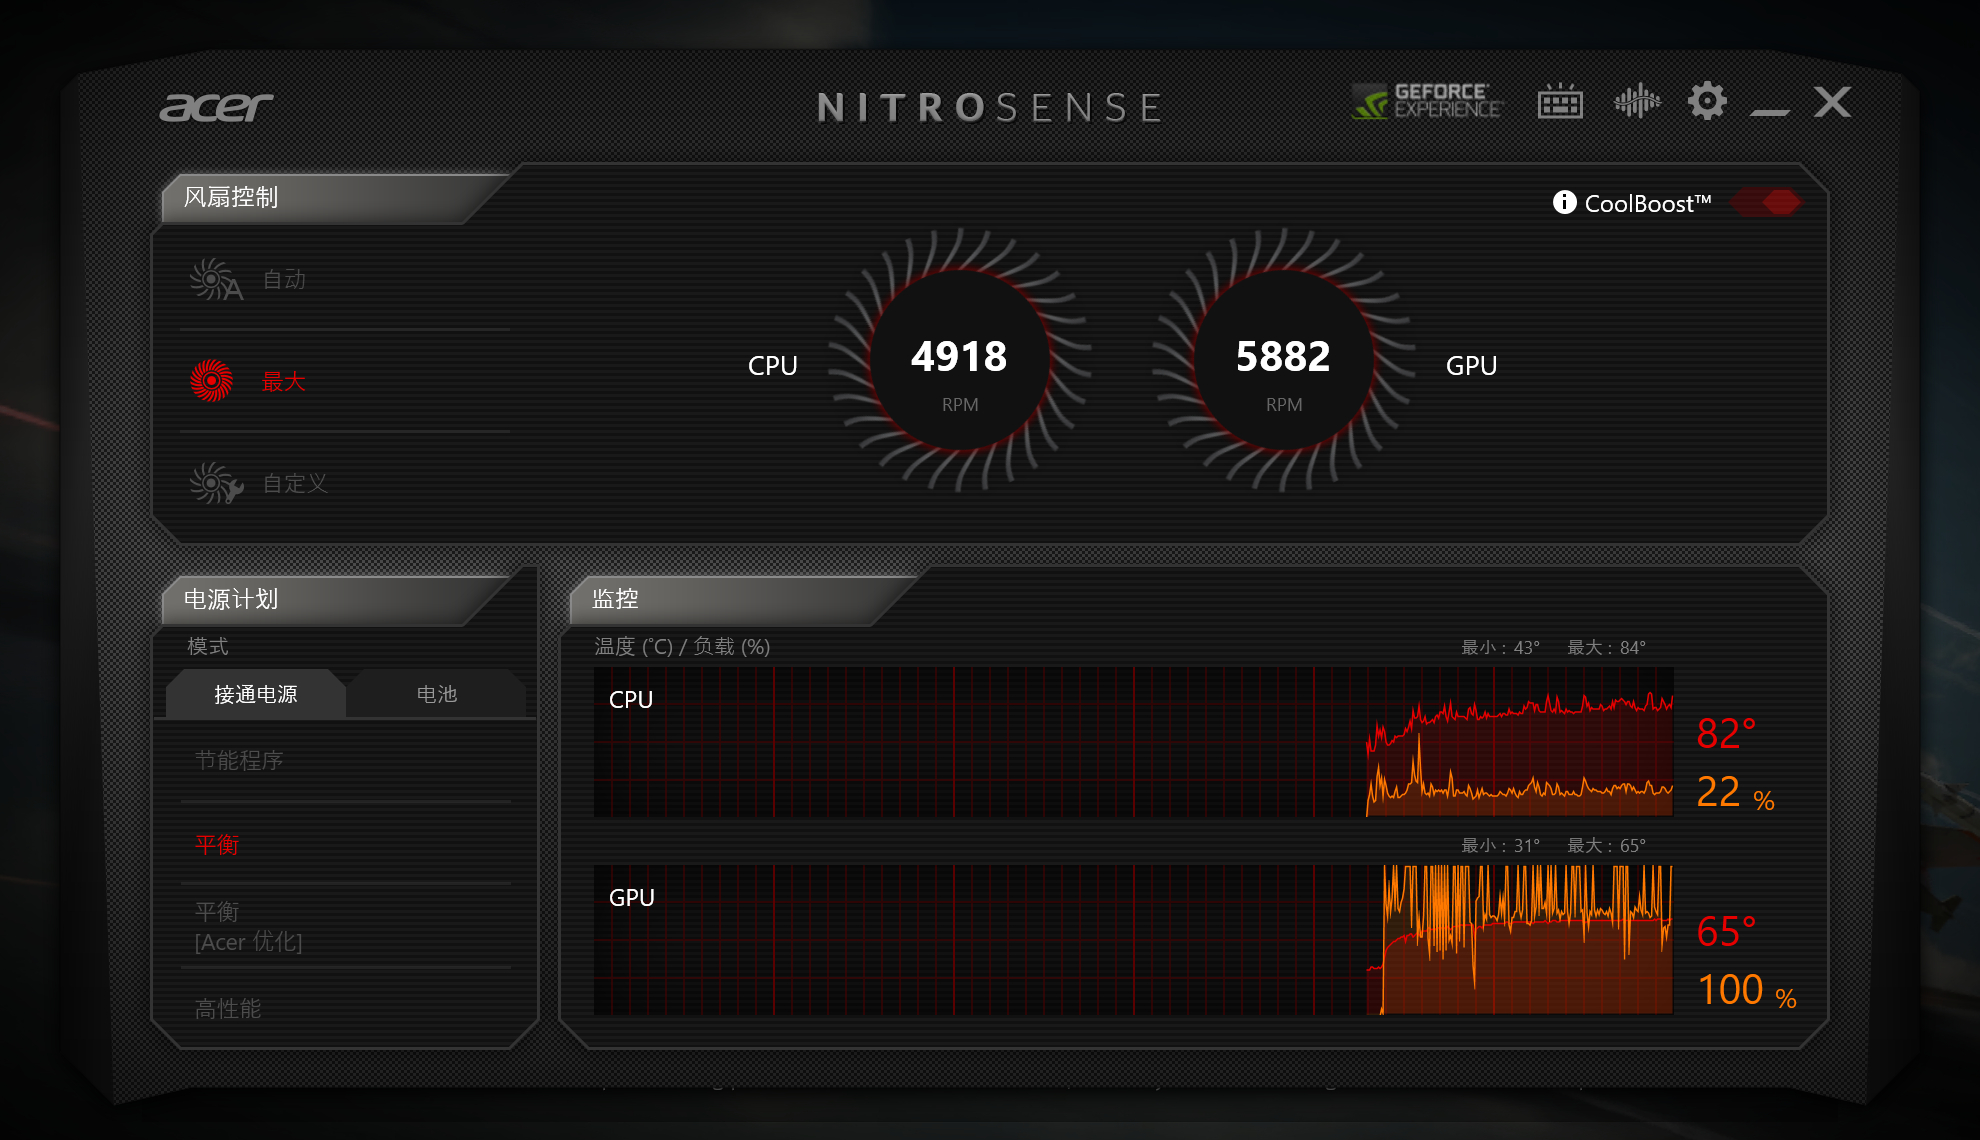Select the 自动 fan mode label

coord(284,280)
